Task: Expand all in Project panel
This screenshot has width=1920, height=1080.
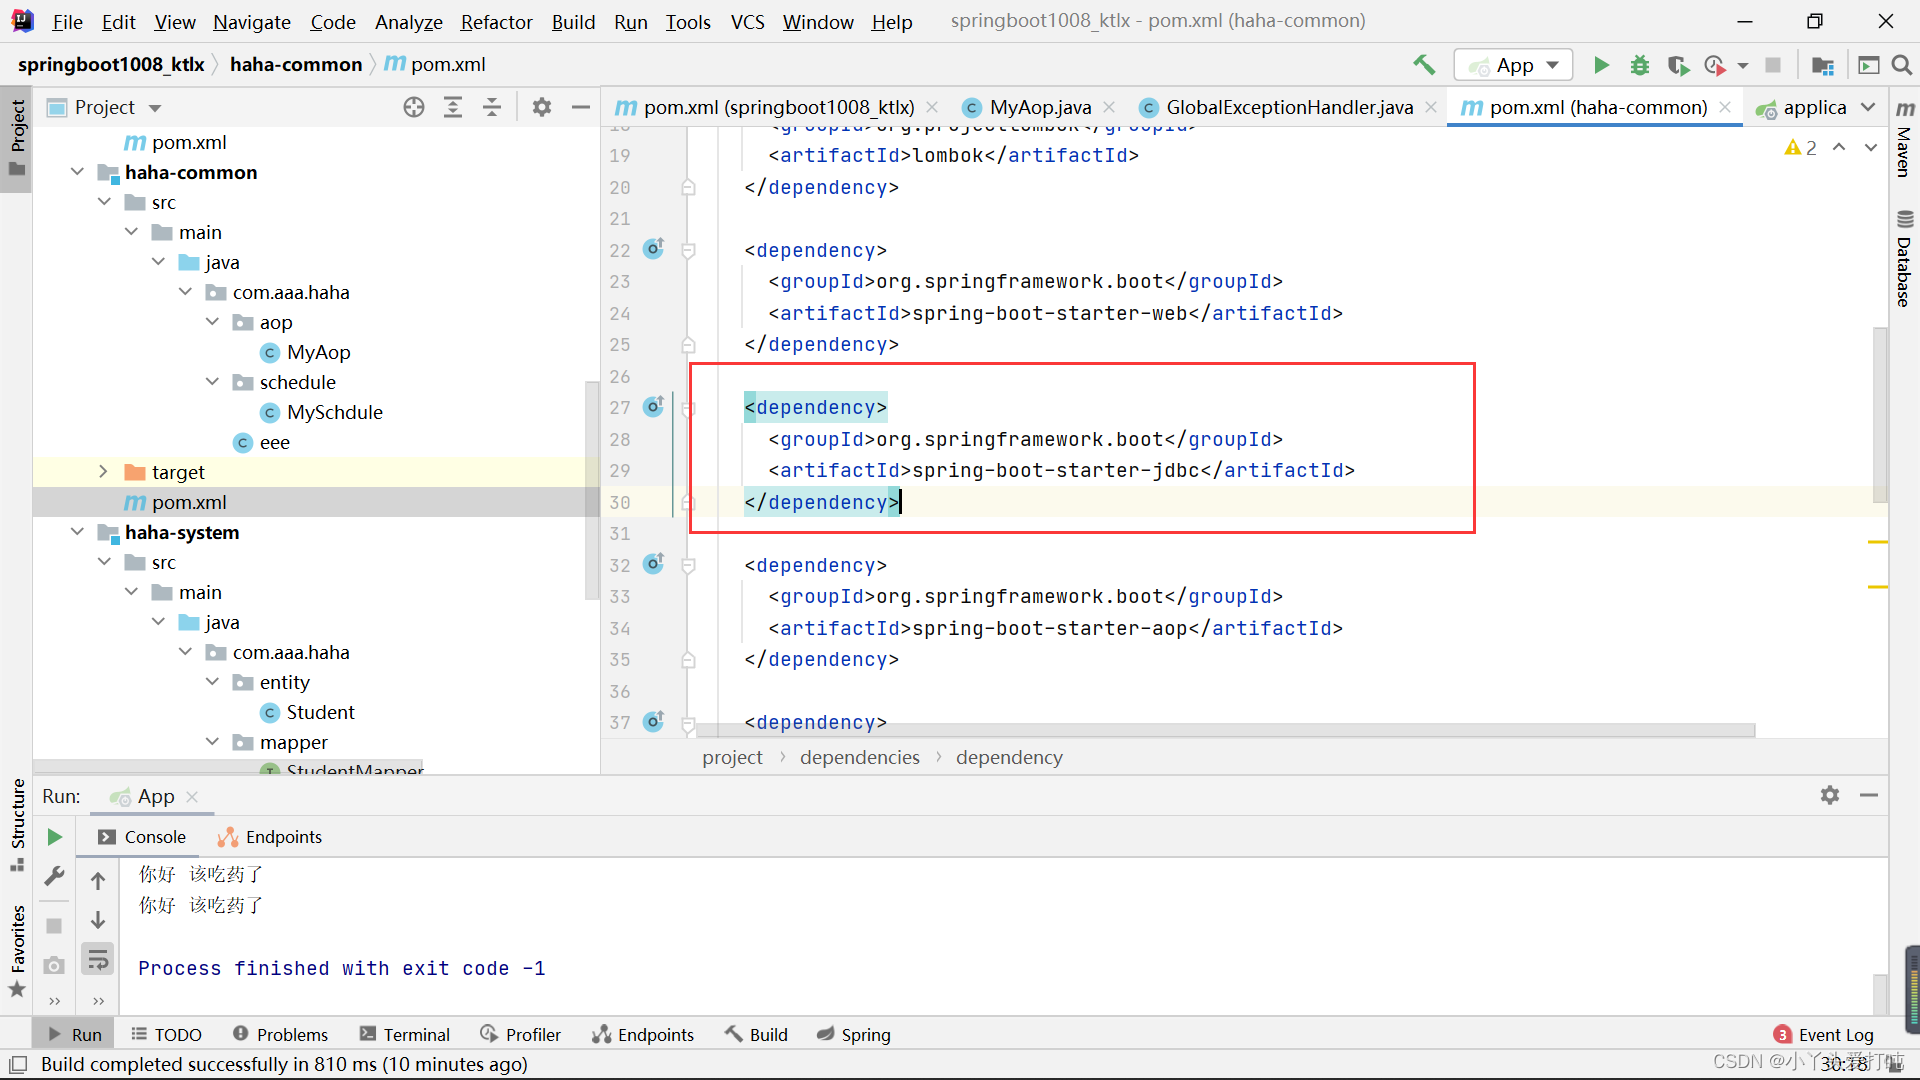Action: tap(453, 107)
